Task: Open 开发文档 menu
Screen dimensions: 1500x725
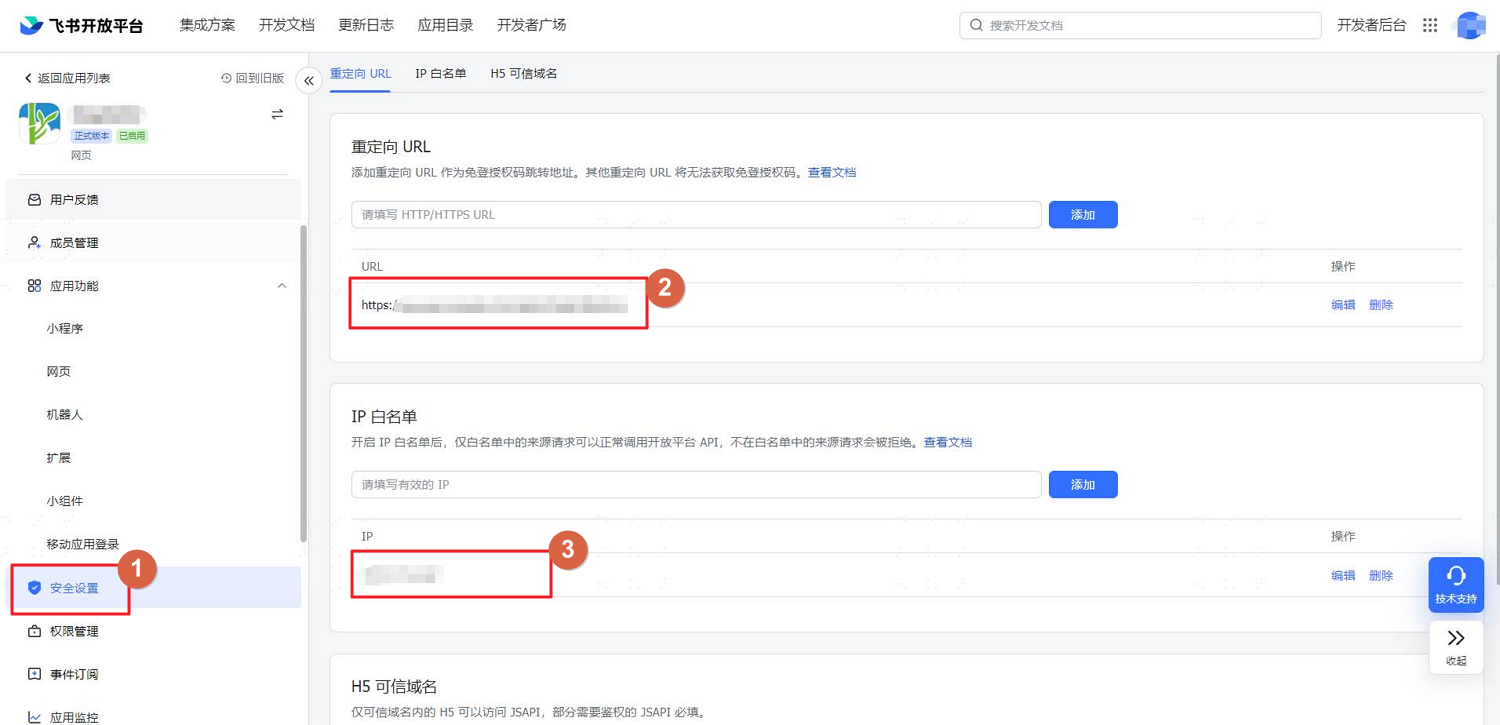Action: tap(286, 26)
